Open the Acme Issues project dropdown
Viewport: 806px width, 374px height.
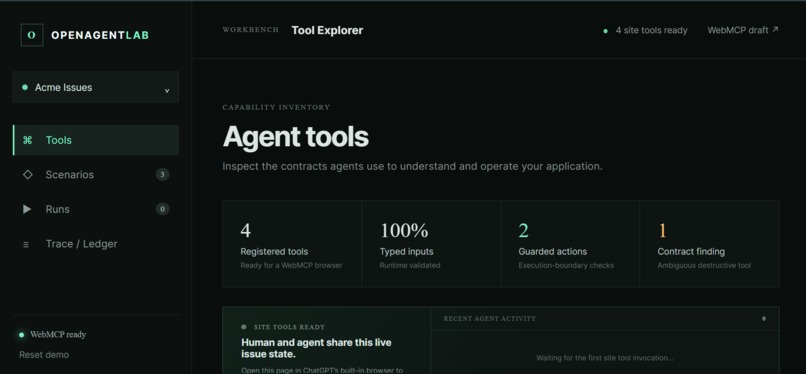pos(96,87)
